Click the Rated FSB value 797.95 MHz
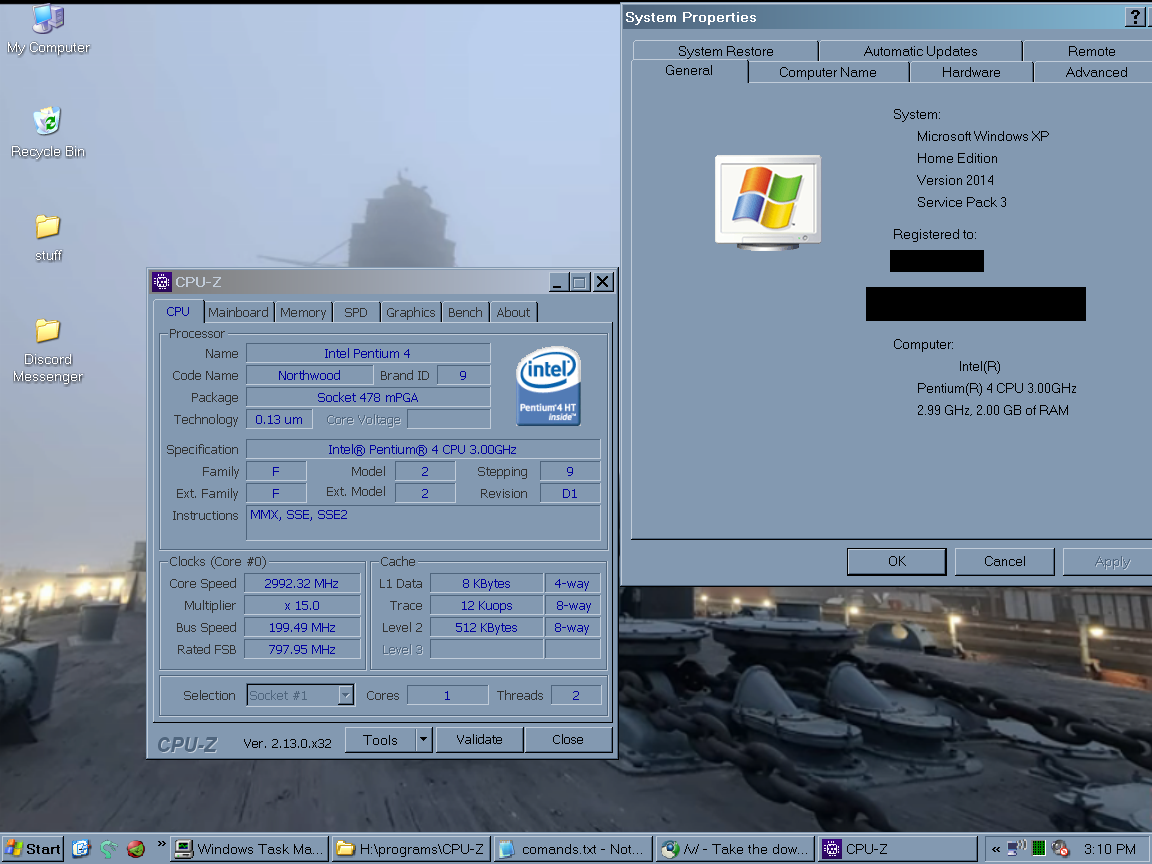 (x=302, y=649)
